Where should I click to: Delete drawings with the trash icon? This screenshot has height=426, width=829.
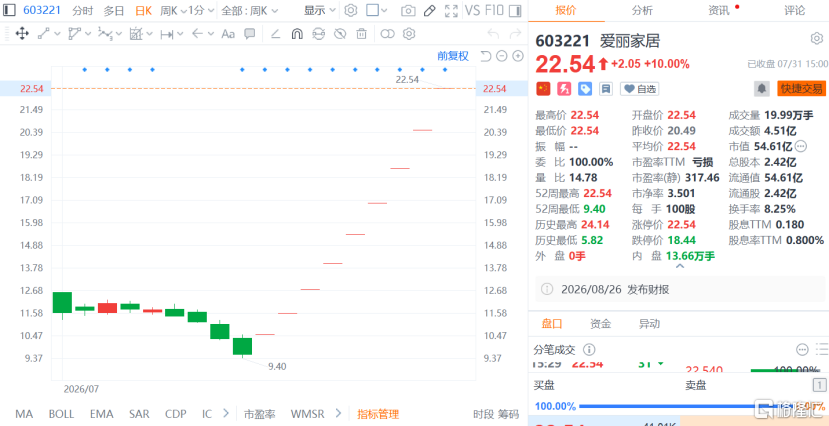[x=361, y=34]
